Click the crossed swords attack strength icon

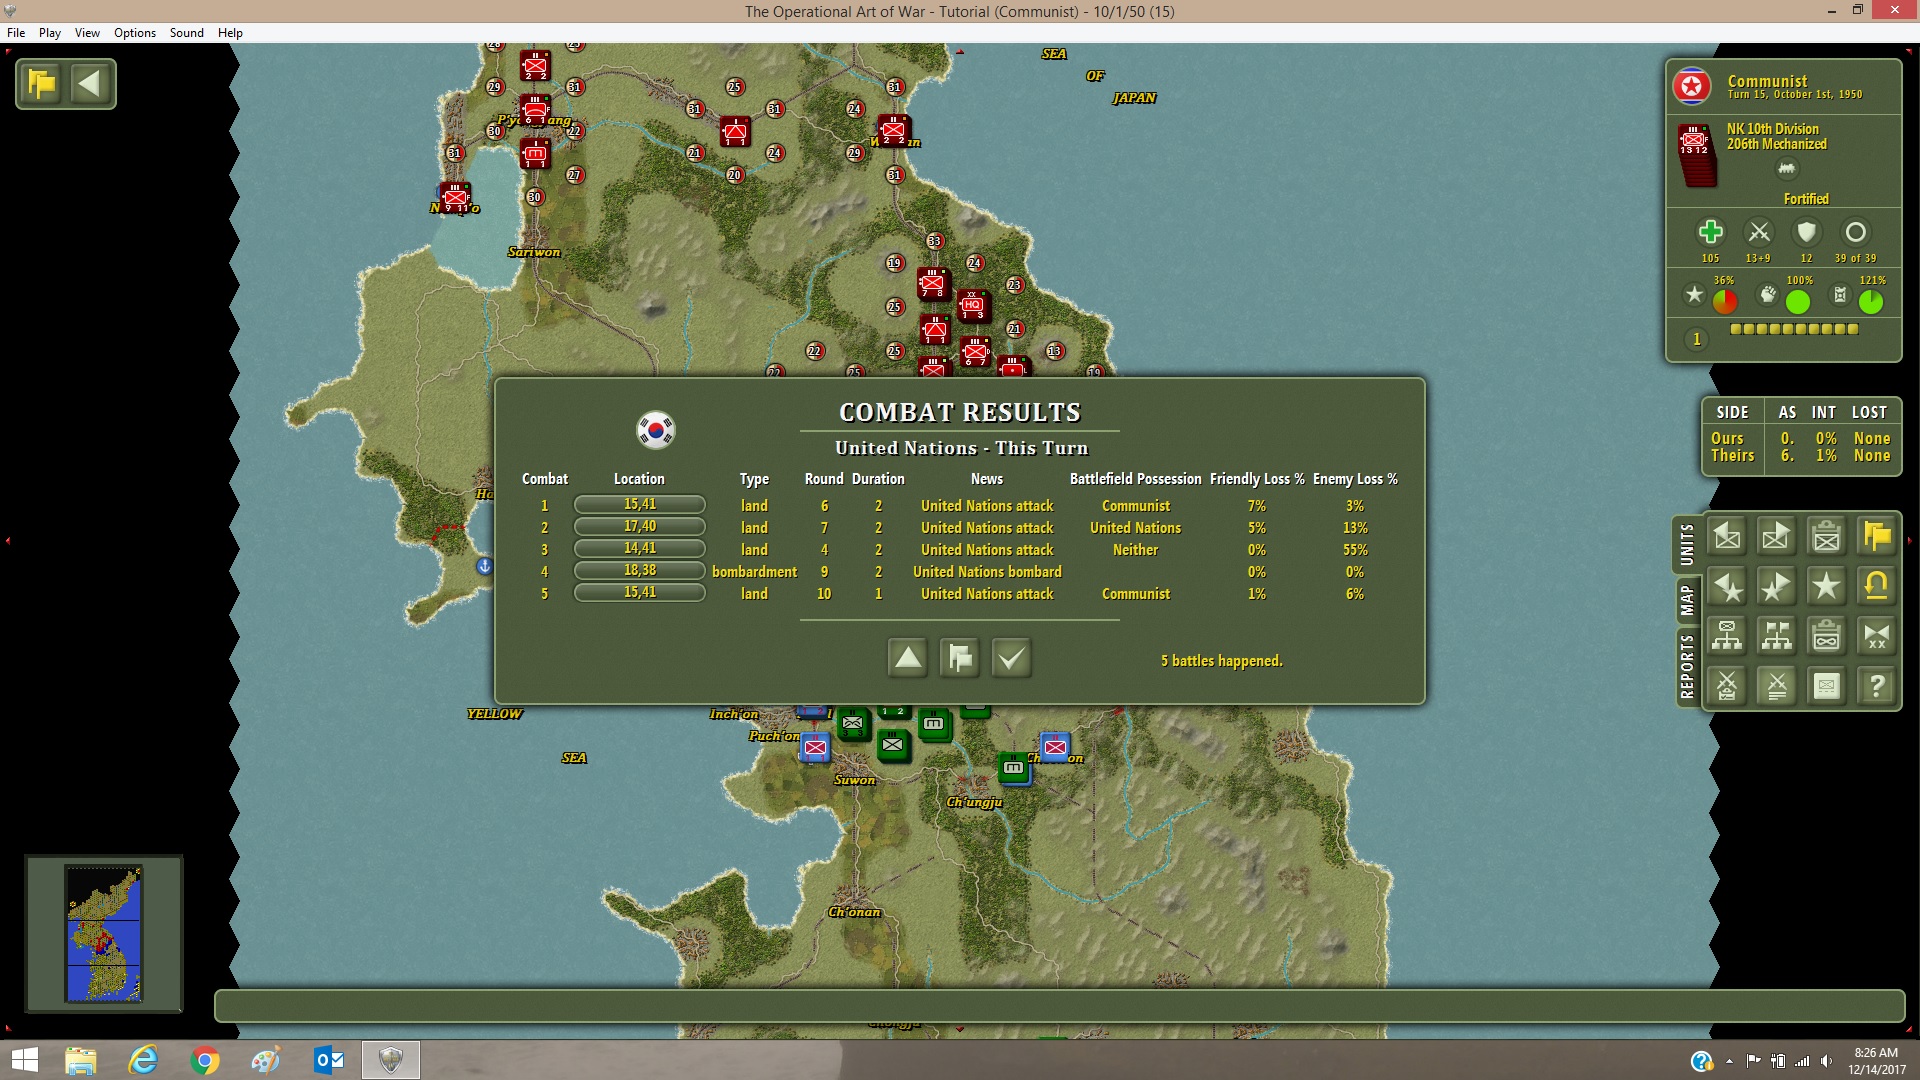tap(1758, 232)
